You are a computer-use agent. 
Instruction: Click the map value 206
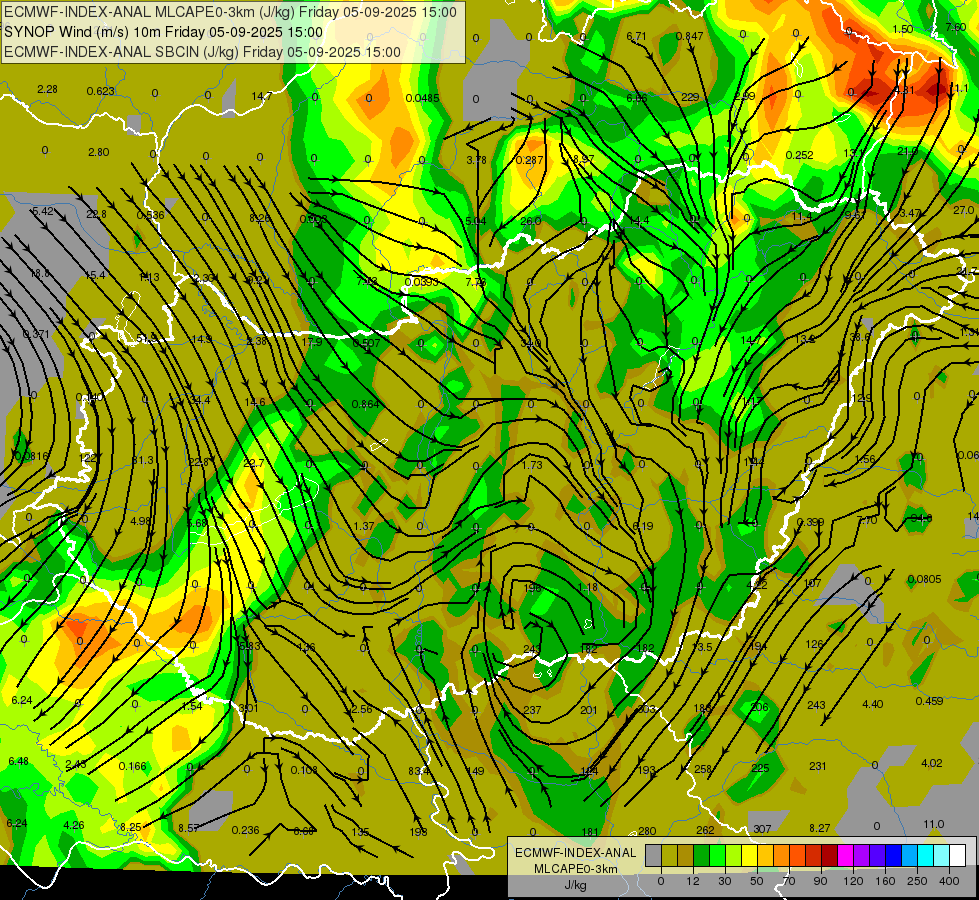point(759,707)
